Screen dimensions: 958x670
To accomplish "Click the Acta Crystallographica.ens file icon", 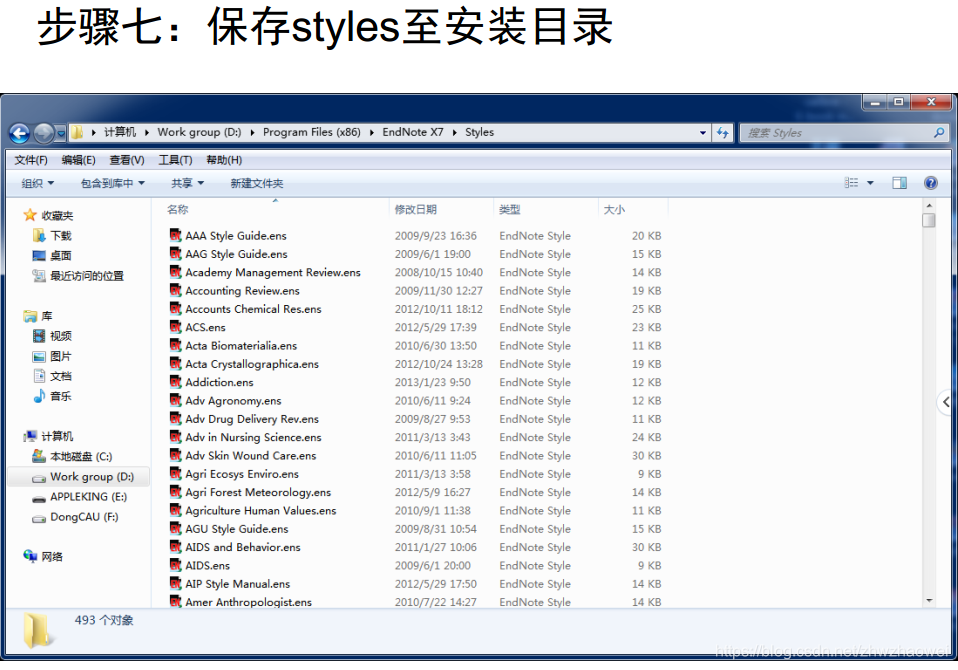I will pyautogui.click(x=175, y=363).
